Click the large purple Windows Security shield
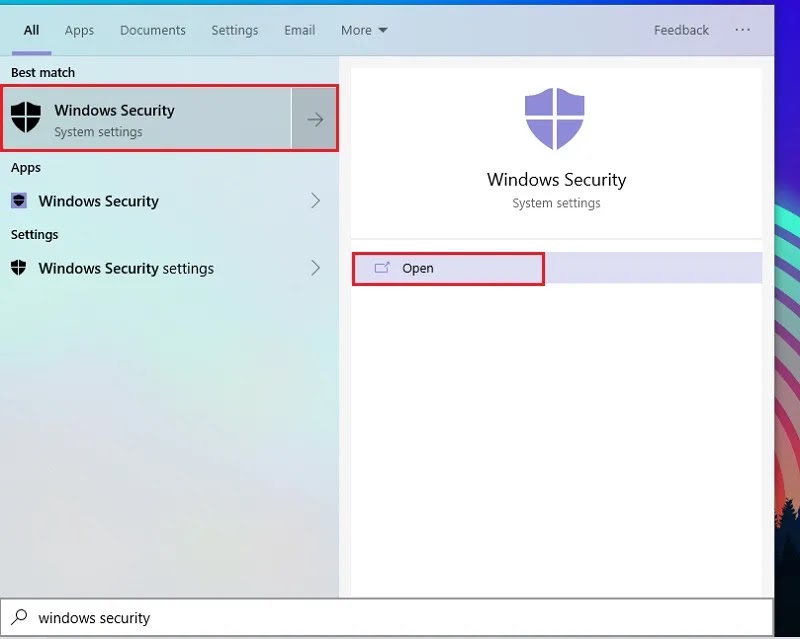Image resolution: width=800 pixels, height=639 pixels. coord(555,119)
